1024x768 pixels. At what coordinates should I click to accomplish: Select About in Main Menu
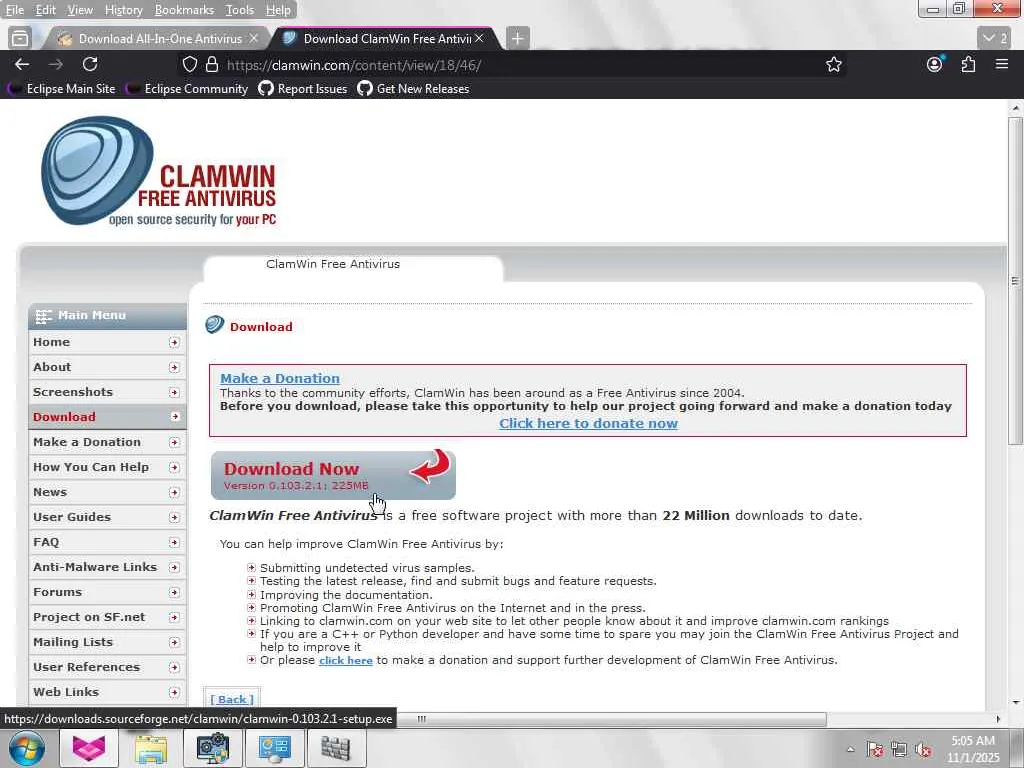click(x=107, y=367)
